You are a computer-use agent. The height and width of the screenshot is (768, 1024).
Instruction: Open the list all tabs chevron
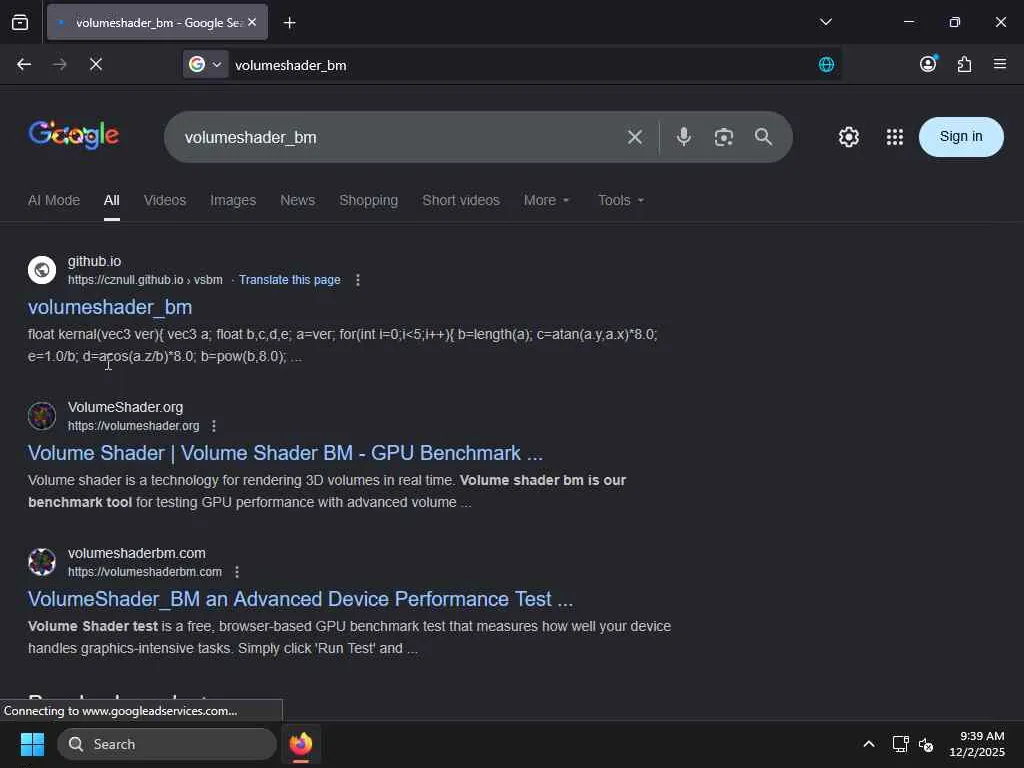coord(825,22)
